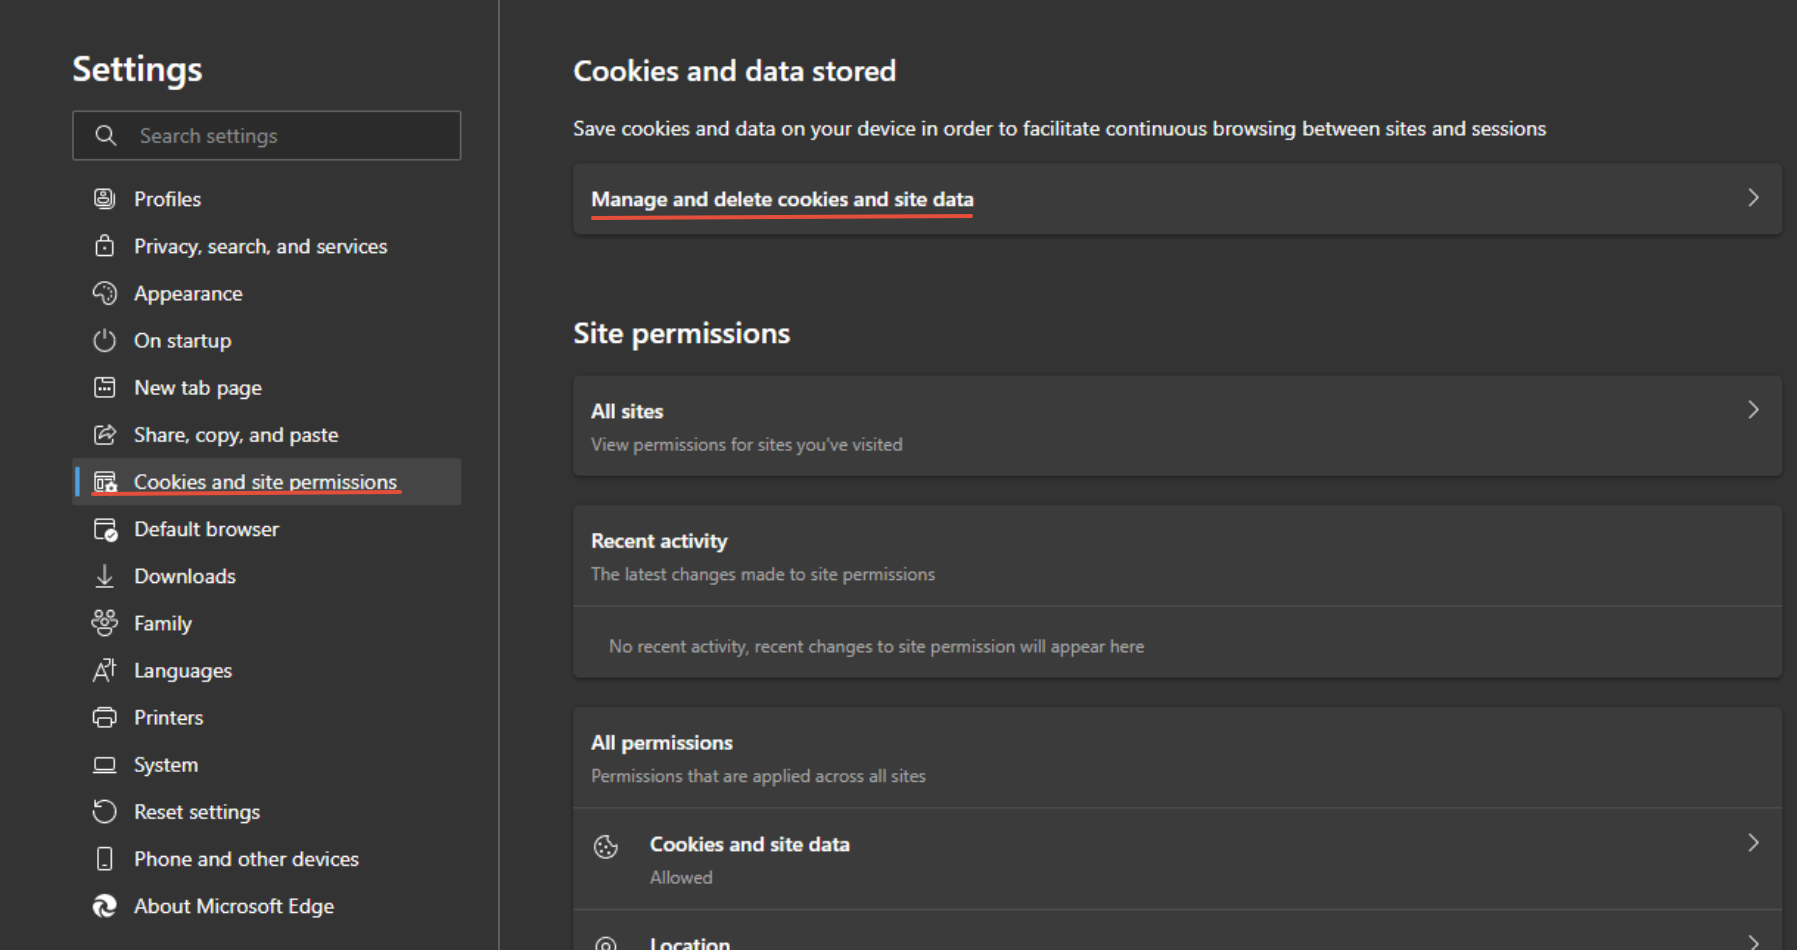
Task: Click the No recent activity message
Action: click(876, 646)
